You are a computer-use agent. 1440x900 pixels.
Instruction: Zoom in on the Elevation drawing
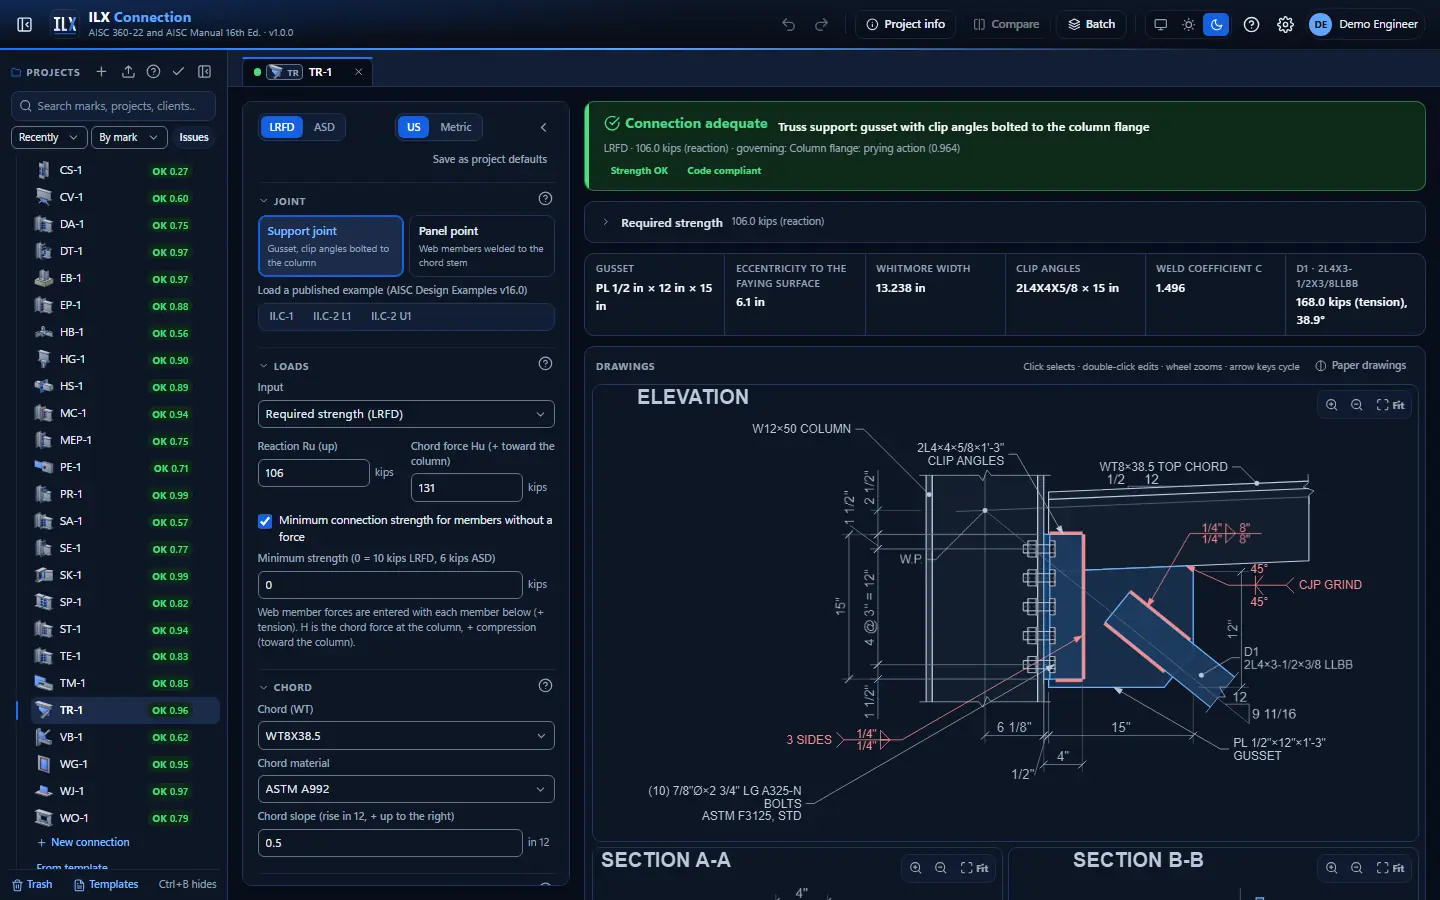point(1331,405)
